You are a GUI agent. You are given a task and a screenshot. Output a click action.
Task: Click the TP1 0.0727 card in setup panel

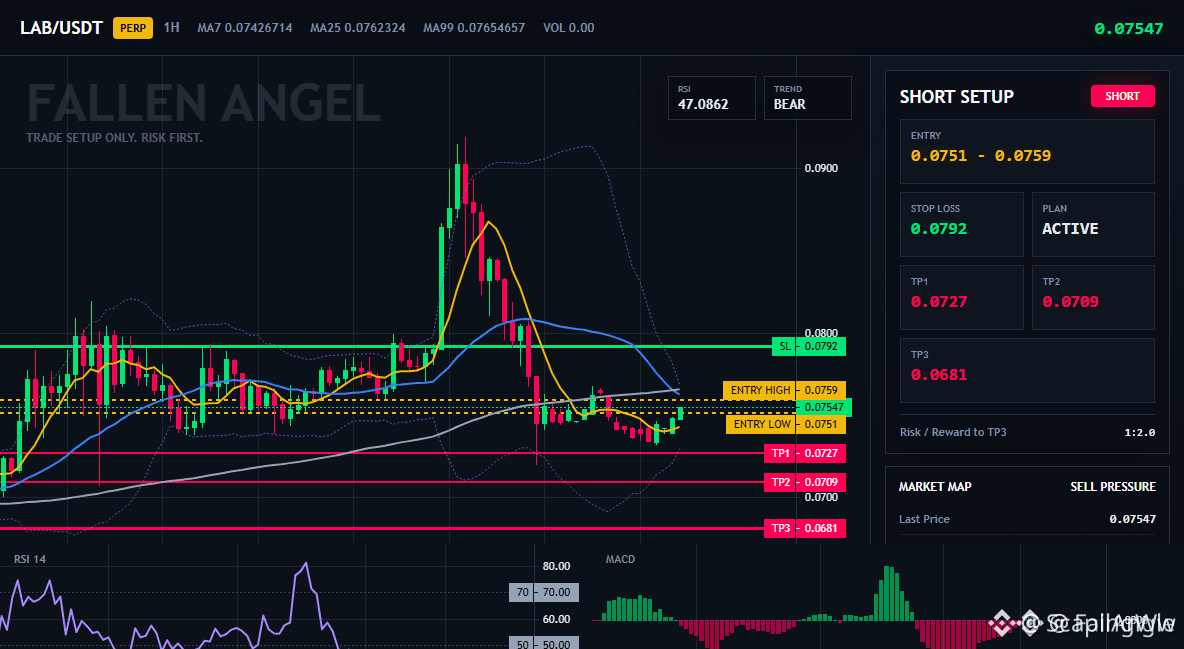point(961,297)
